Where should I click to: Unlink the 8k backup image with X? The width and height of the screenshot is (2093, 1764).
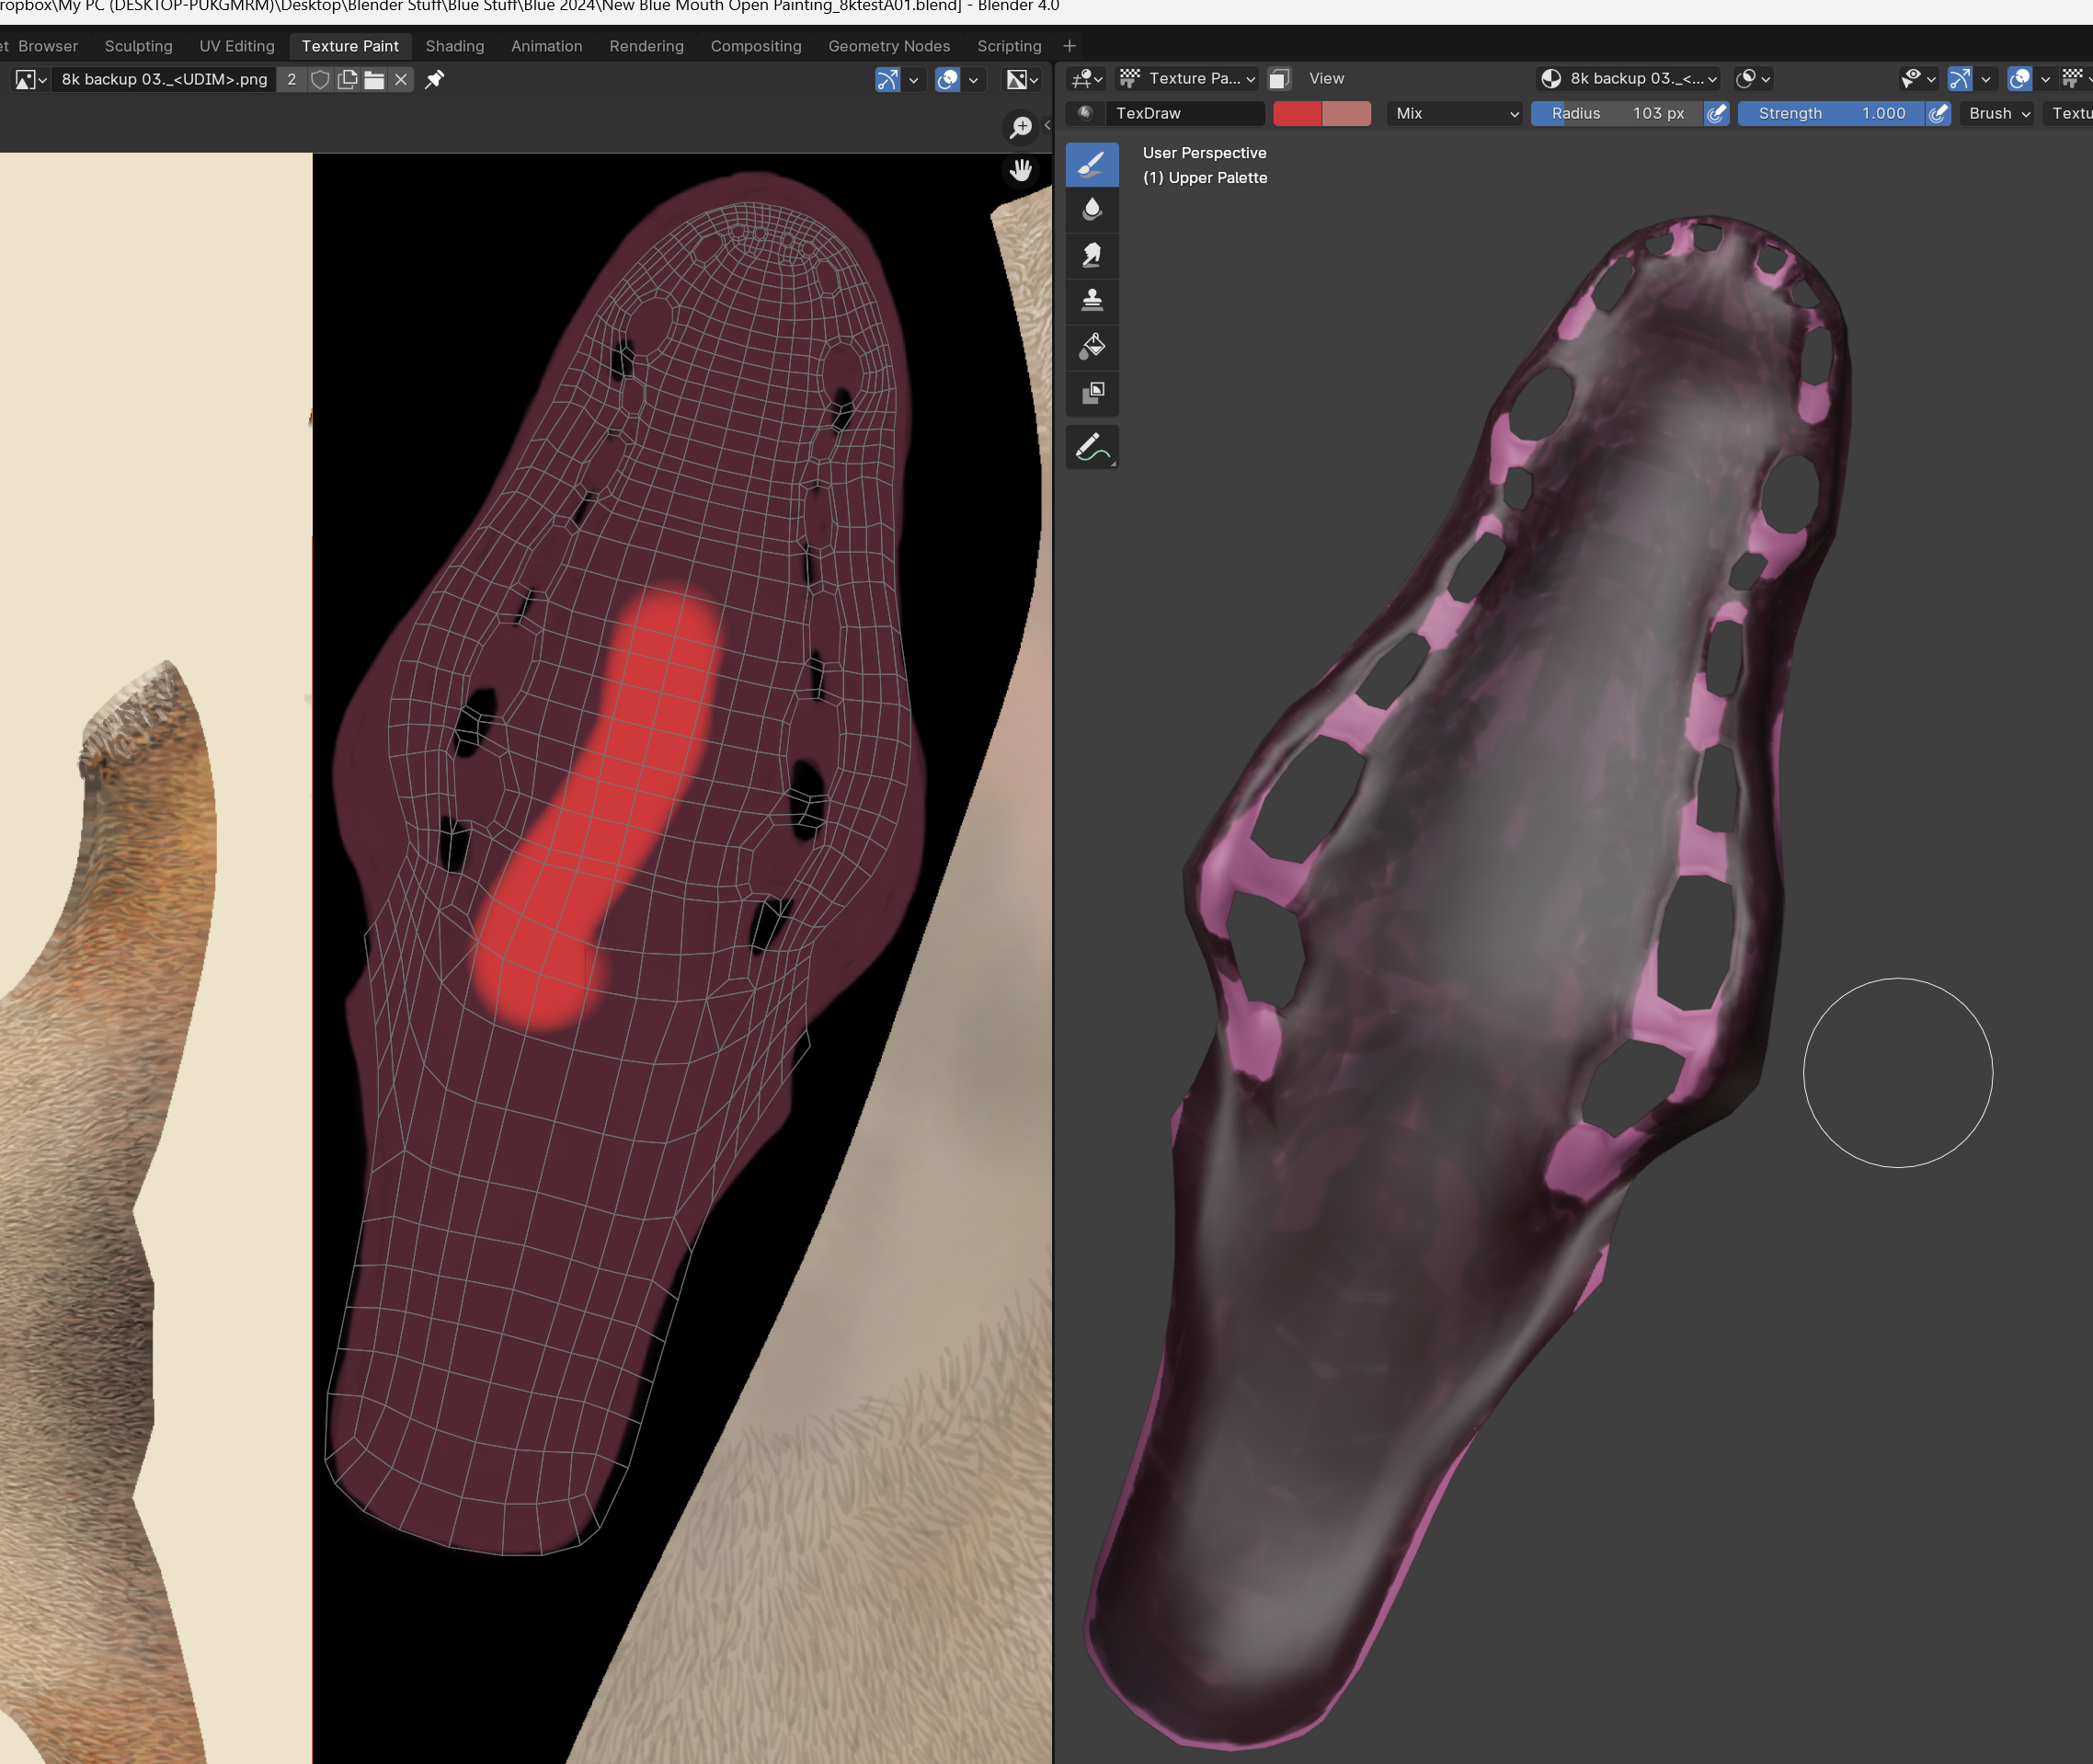click(x=401, y=80)
